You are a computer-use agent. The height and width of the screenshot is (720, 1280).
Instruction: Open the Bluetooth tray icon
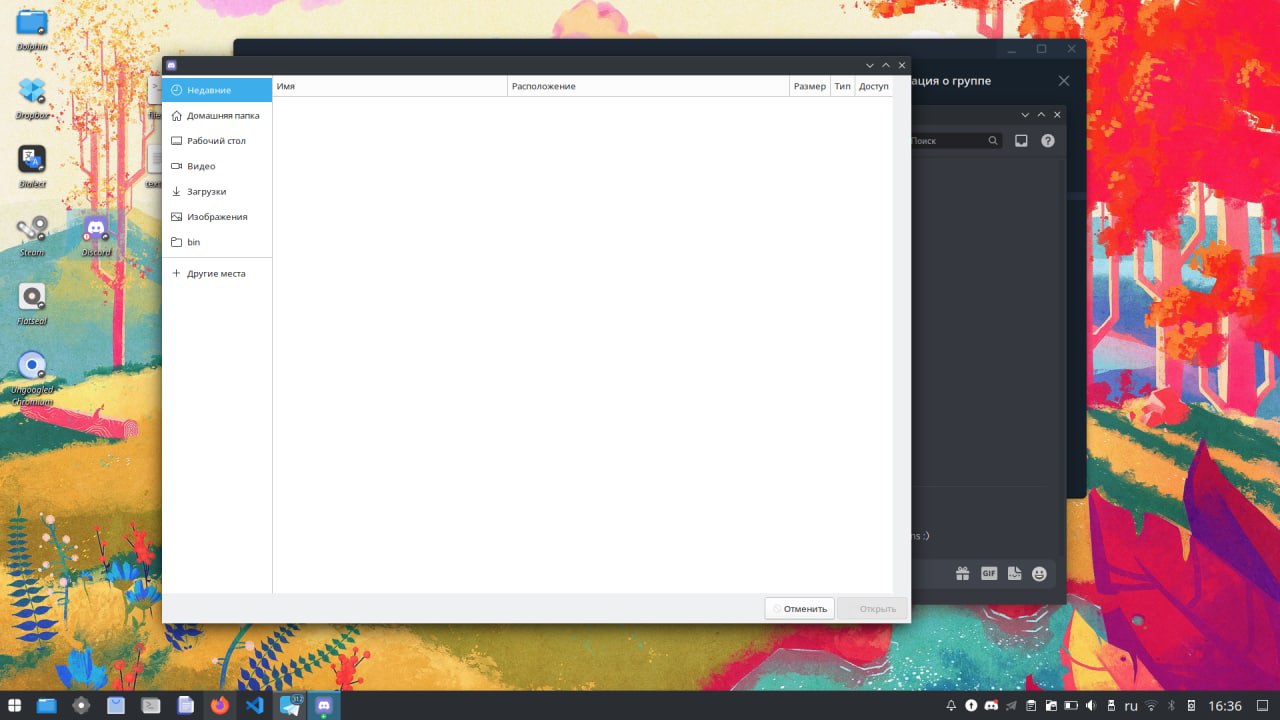pos(1171,705)
